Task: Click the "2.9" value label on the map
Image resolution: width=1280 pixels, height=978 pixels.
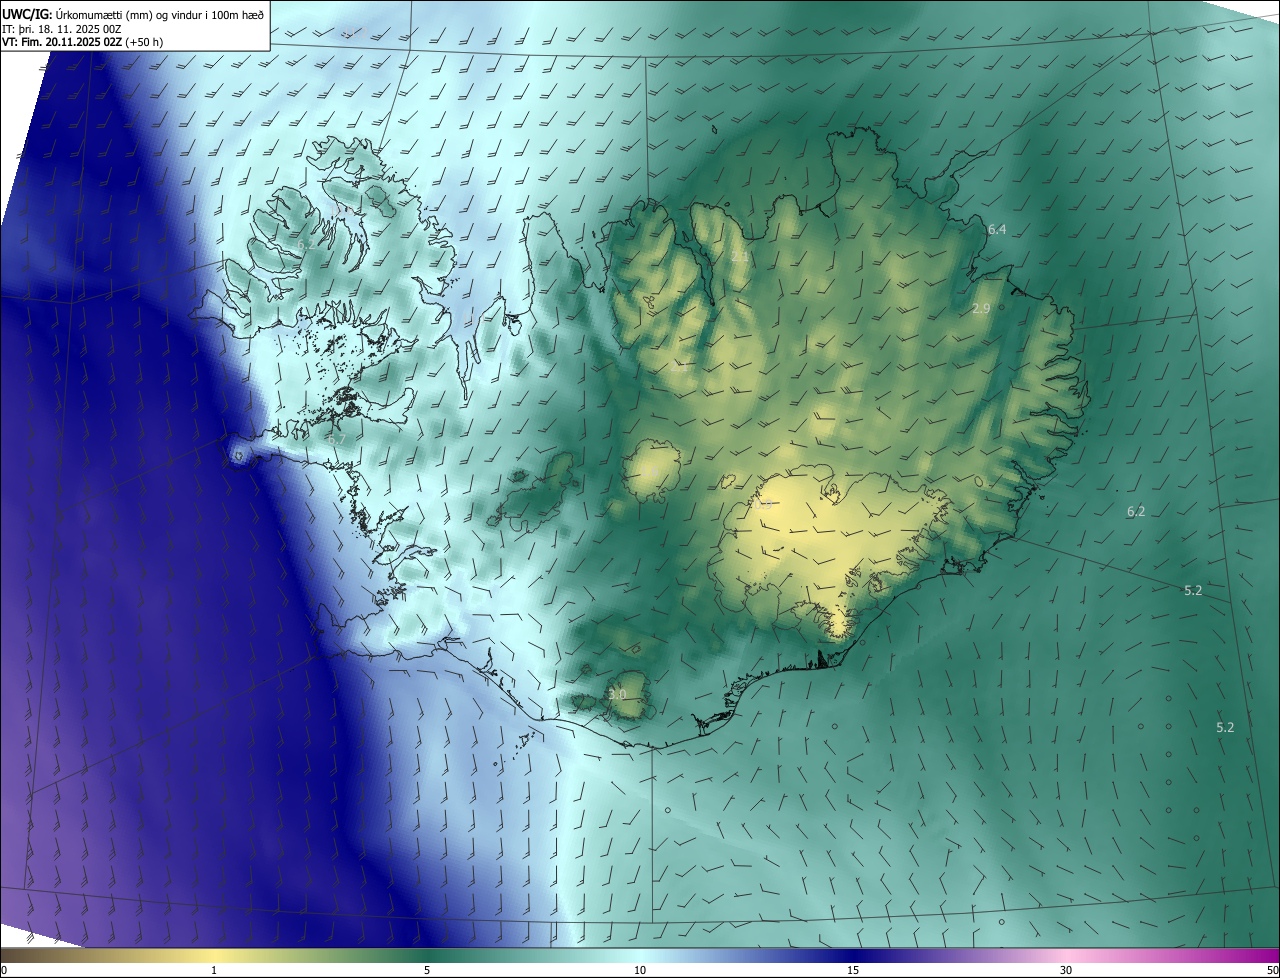Action: pos(981,309)
